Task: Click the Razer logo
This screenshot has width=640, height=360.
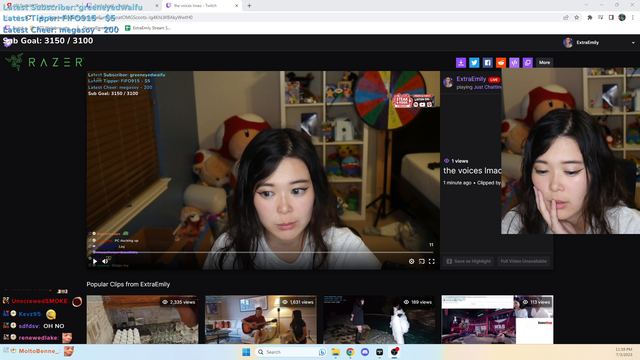Action: pos(44,62)
